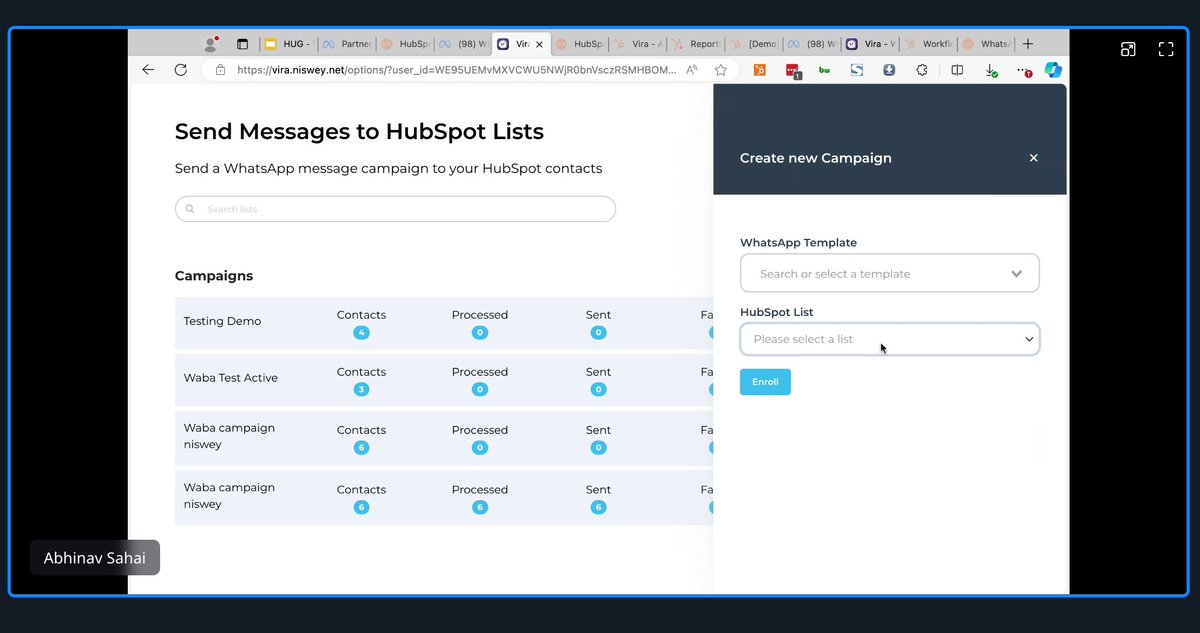
Task: Open the HubSpot extension icon
Action: 760,70
